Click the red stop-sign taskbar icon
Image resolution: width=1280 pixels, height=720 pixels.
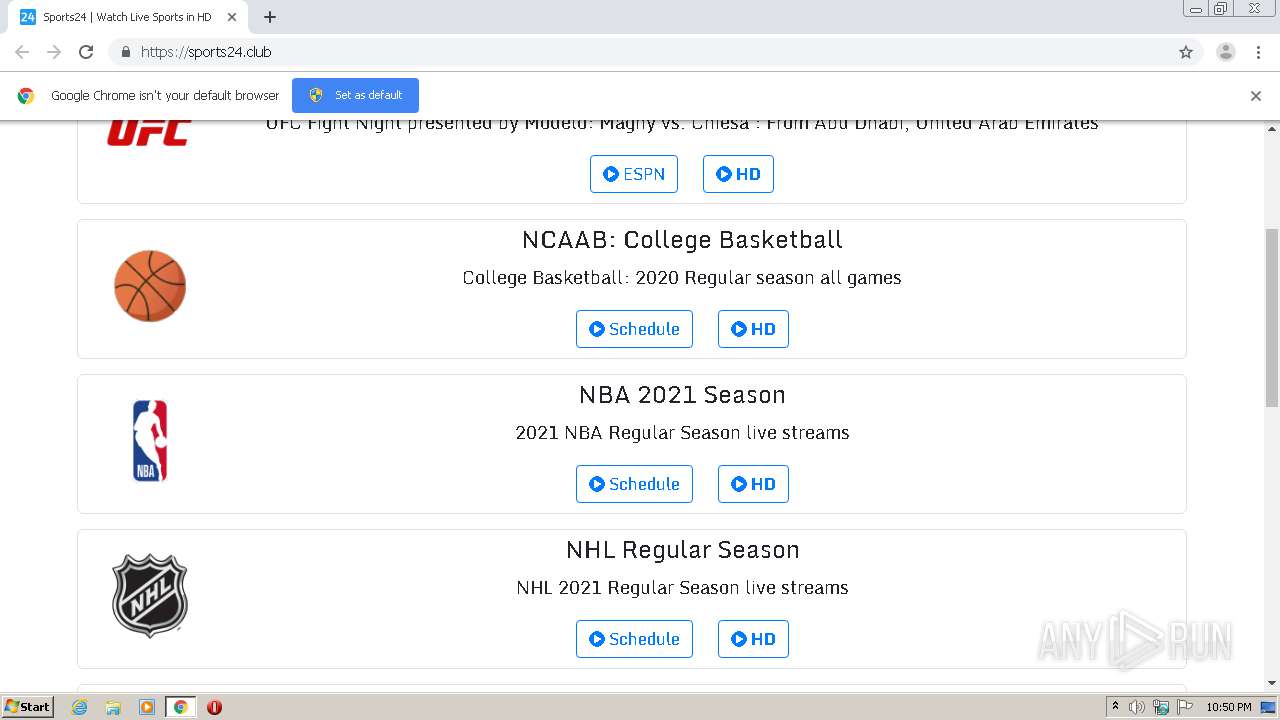click(x=214, y=707)
